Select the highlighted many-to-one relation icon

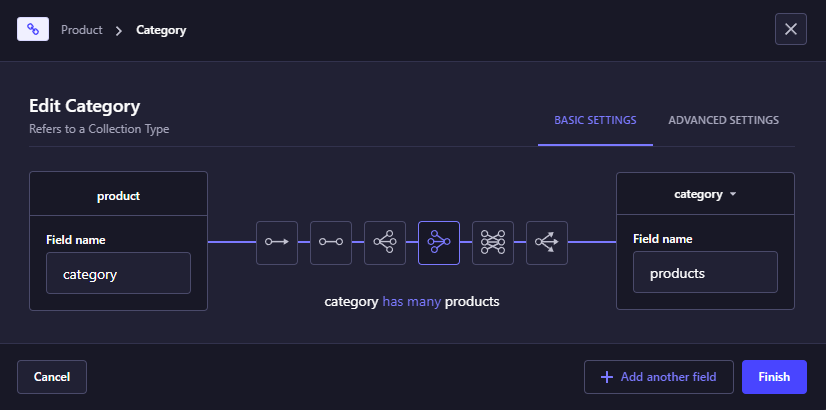(x=439, y=242)
